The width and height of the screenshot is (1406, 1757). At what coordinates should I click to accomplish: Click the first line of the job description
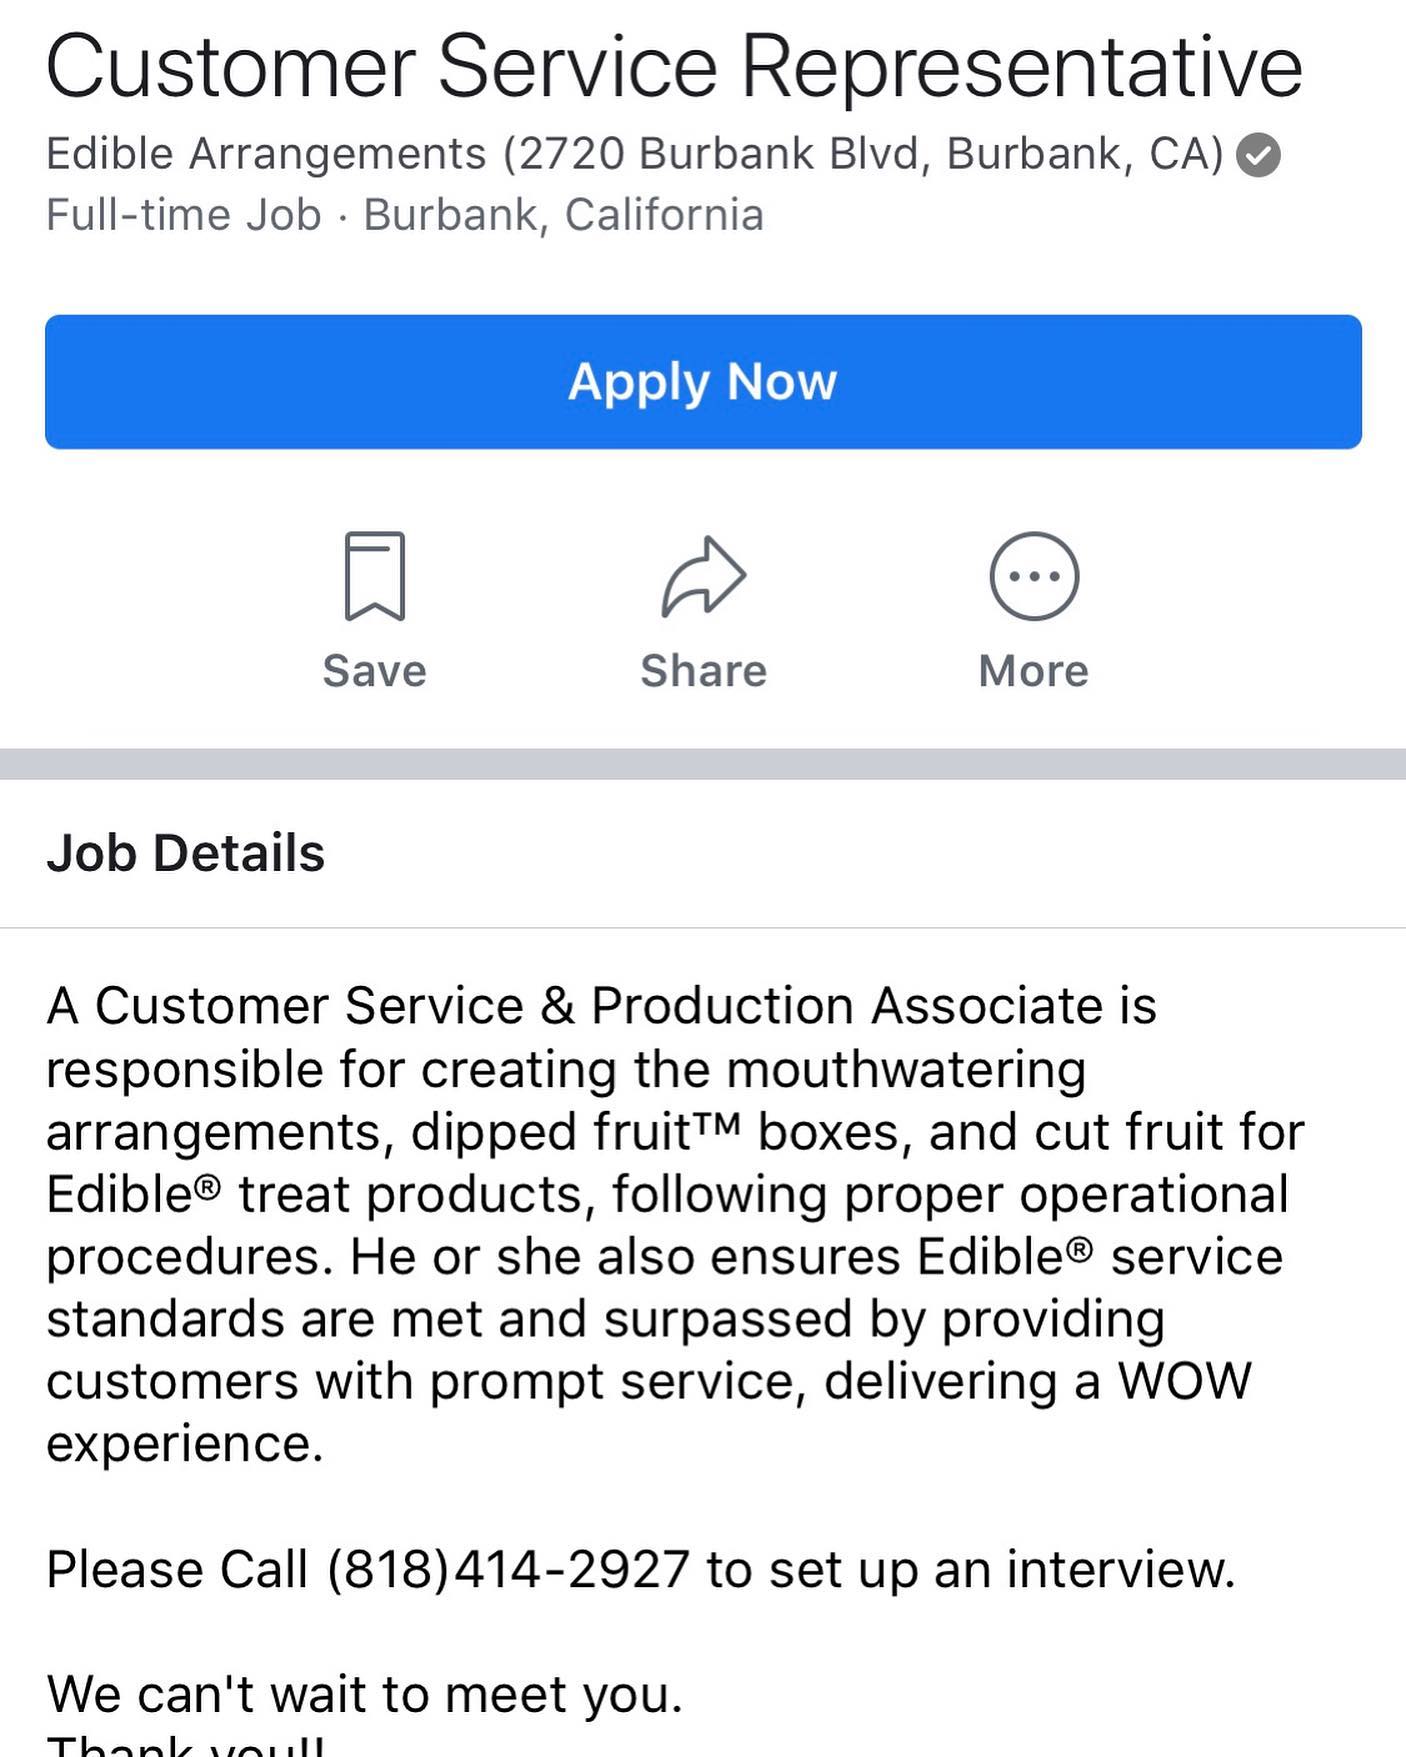[600, 1006]
